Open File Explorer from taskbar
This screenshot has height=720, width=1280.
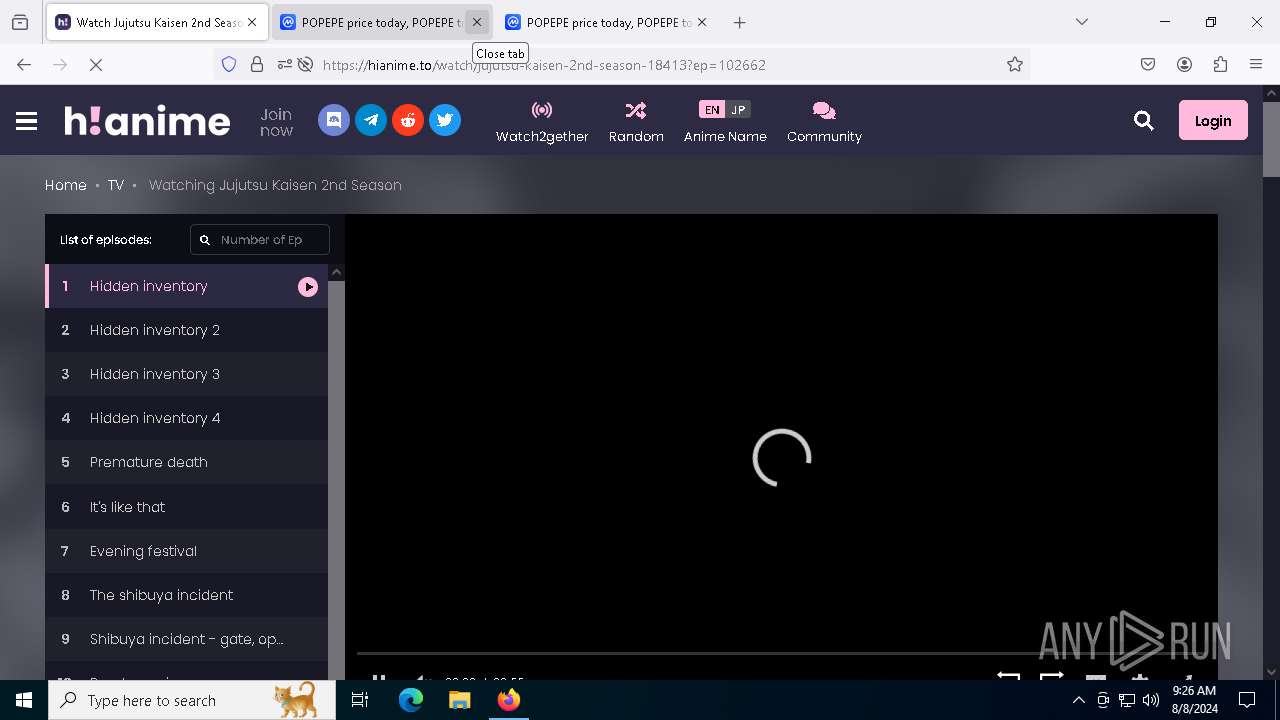coord(460,700)
